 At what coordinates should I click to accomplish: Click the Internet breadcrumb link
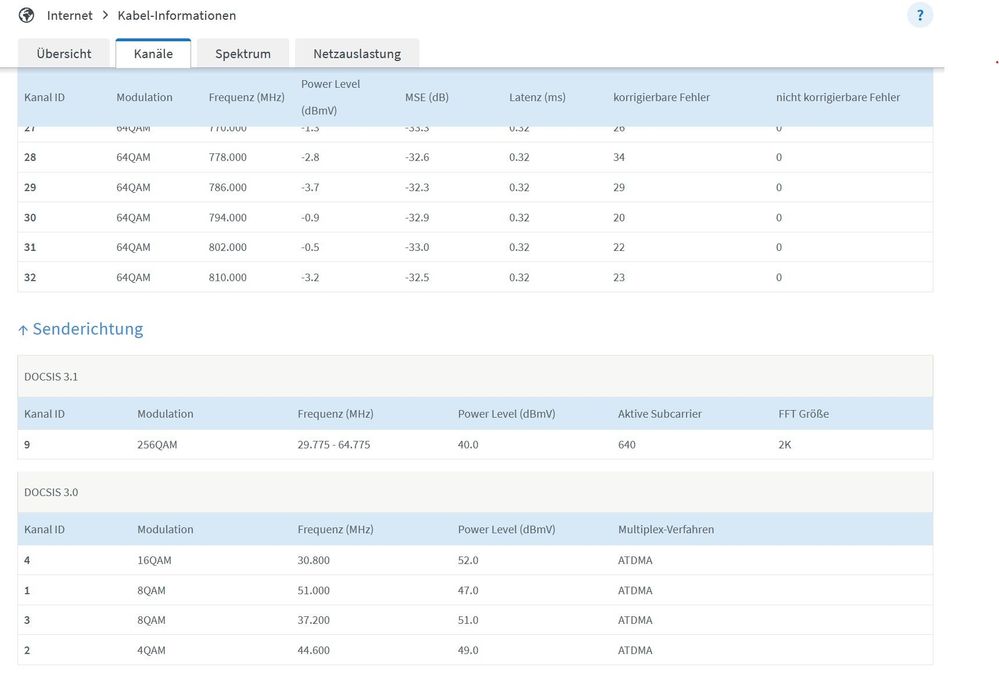click(x=69, y=15)
